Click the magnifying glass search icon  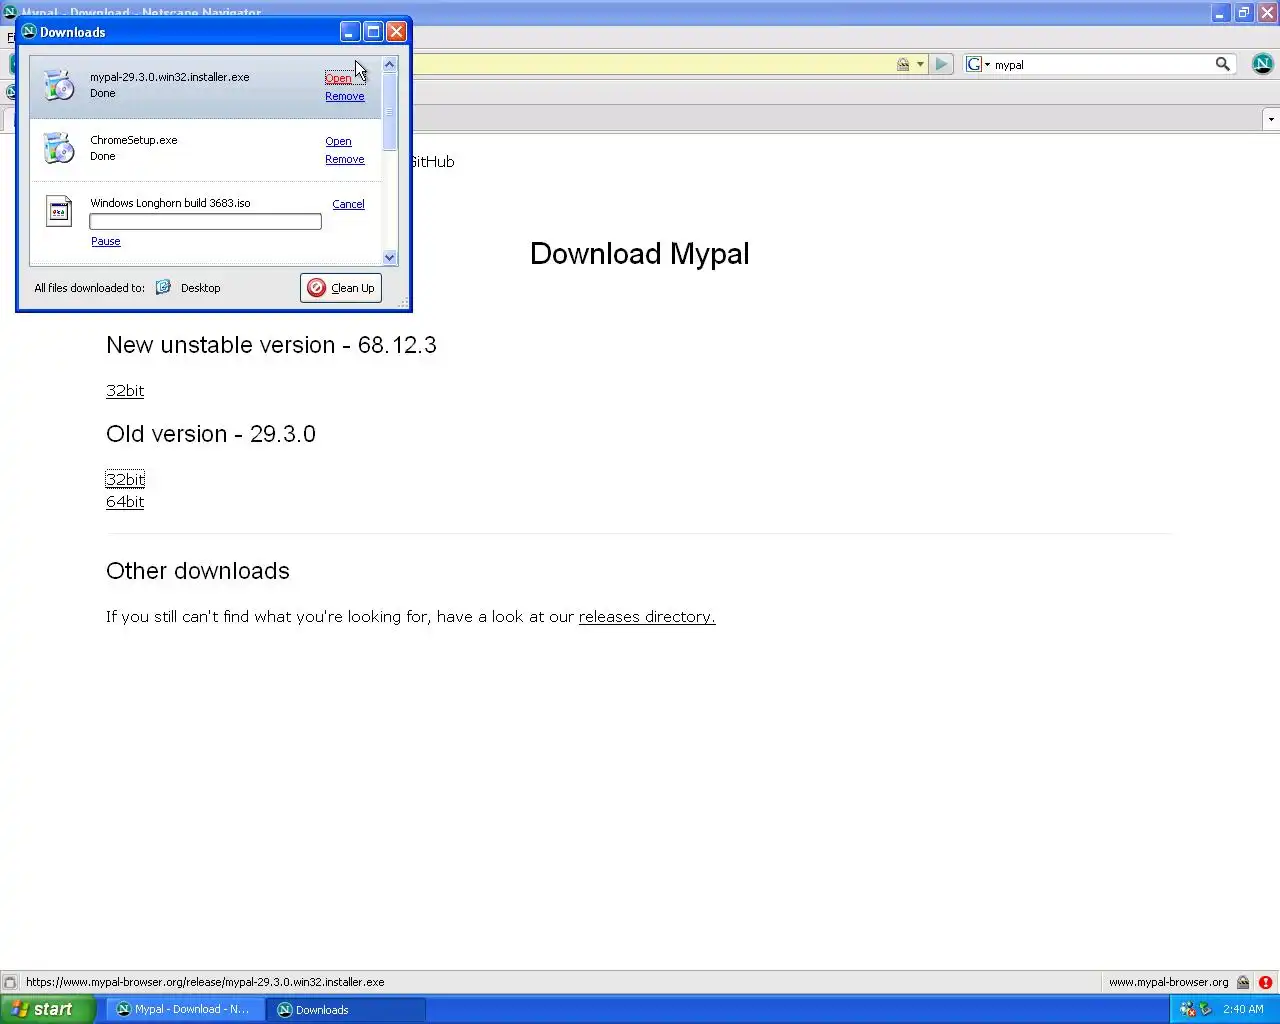tap(1222, 64)
